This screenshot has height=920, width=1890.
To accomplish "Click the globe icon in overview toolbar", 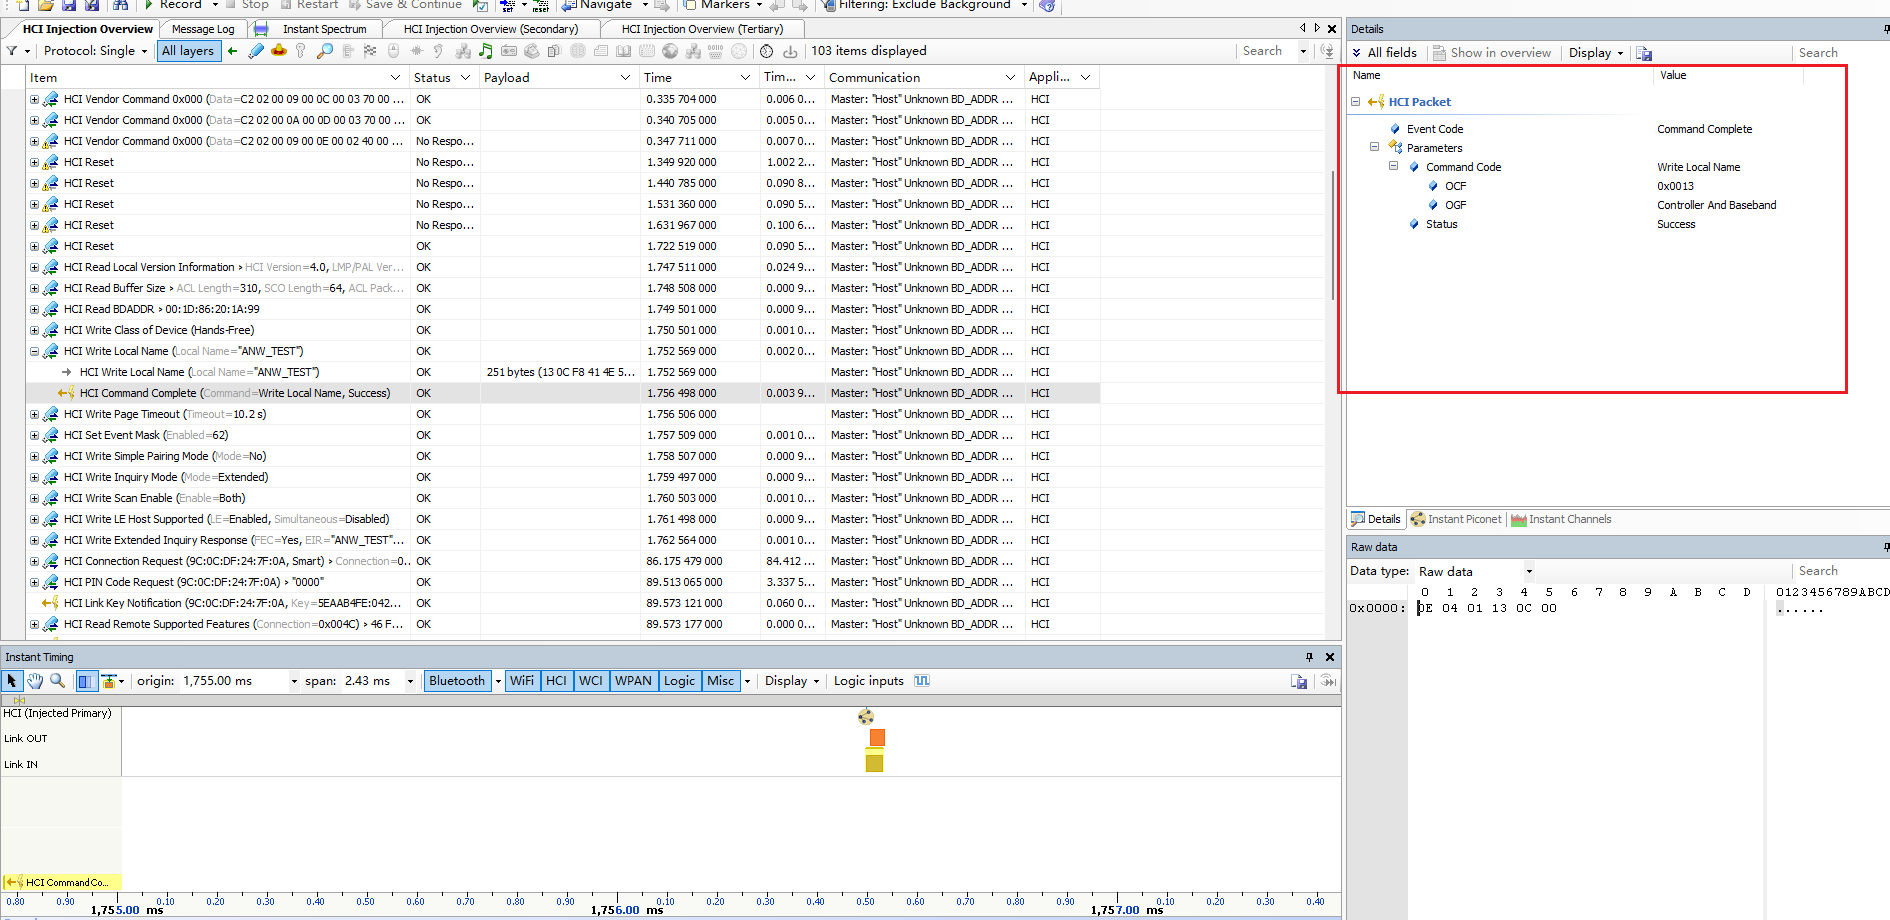I will click(x=670, y=51).
